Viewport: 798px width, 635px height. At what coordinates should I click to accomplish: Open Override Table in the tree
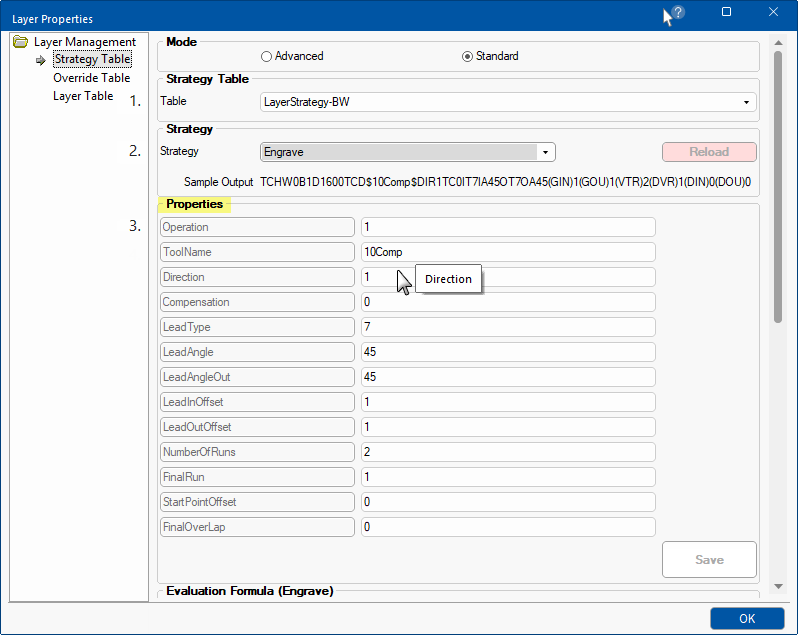click(x=91, y=78)
